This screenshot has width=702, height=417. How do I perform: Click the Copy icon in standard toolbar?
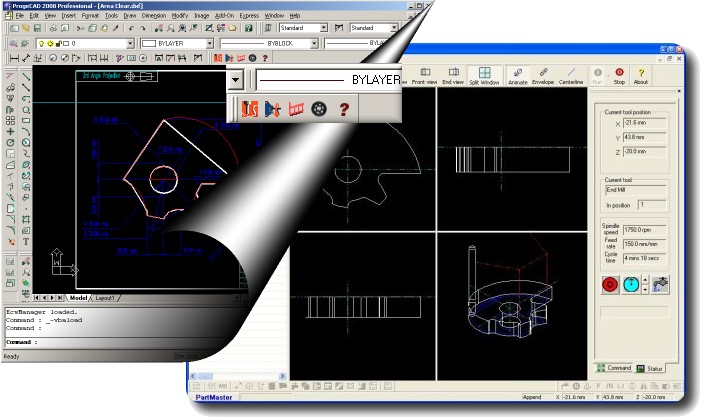[92, 28]
